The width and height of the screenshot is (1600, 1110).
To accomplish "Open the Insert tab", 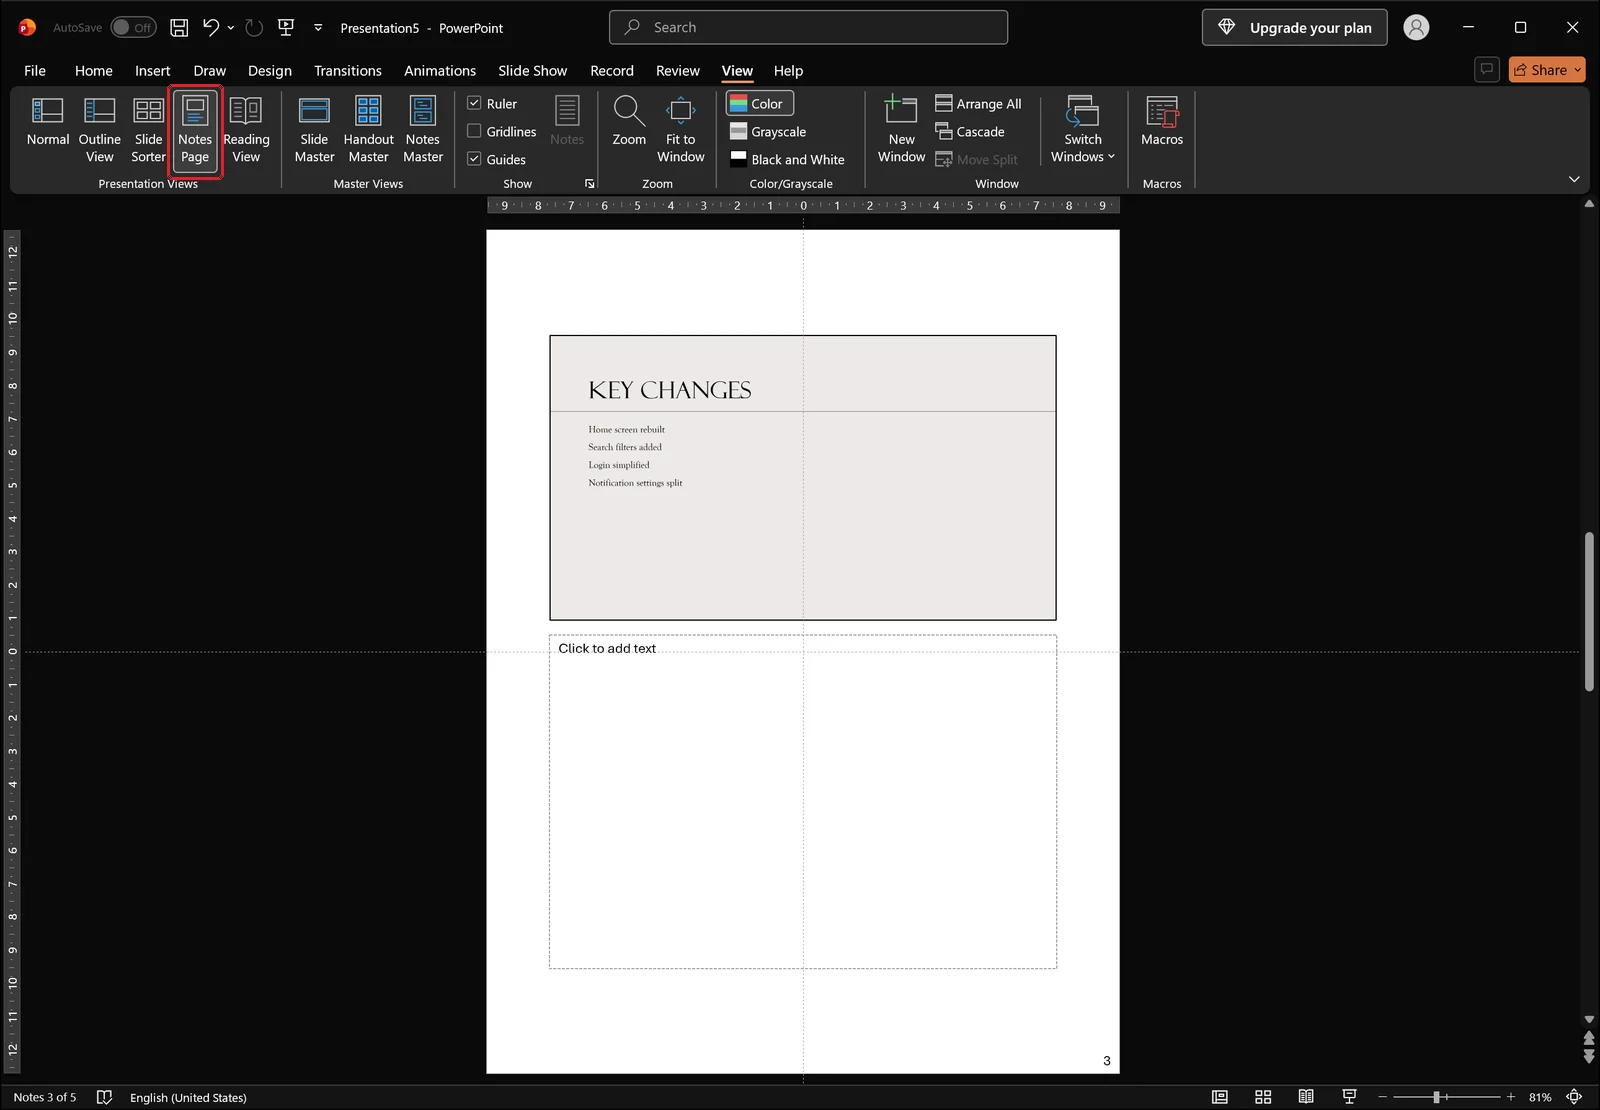I will (x=153, y=71).
